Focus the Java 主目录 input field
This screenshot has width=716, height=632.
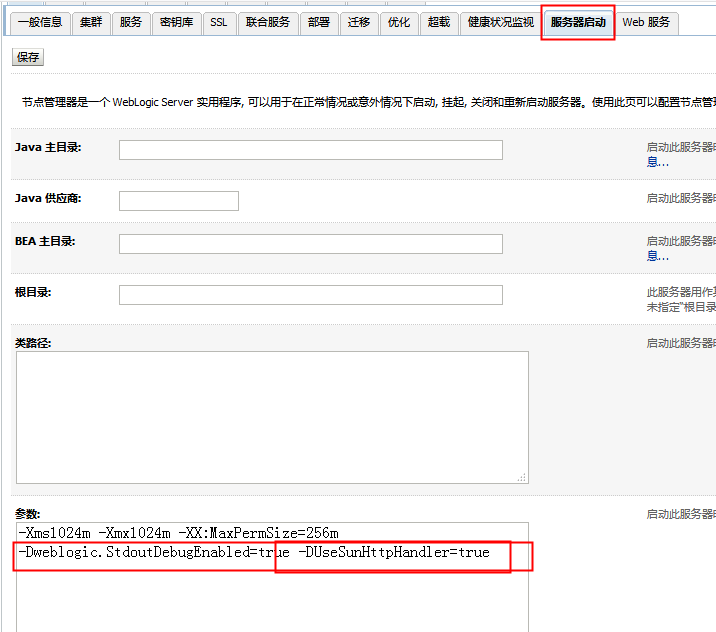(311, 150)
